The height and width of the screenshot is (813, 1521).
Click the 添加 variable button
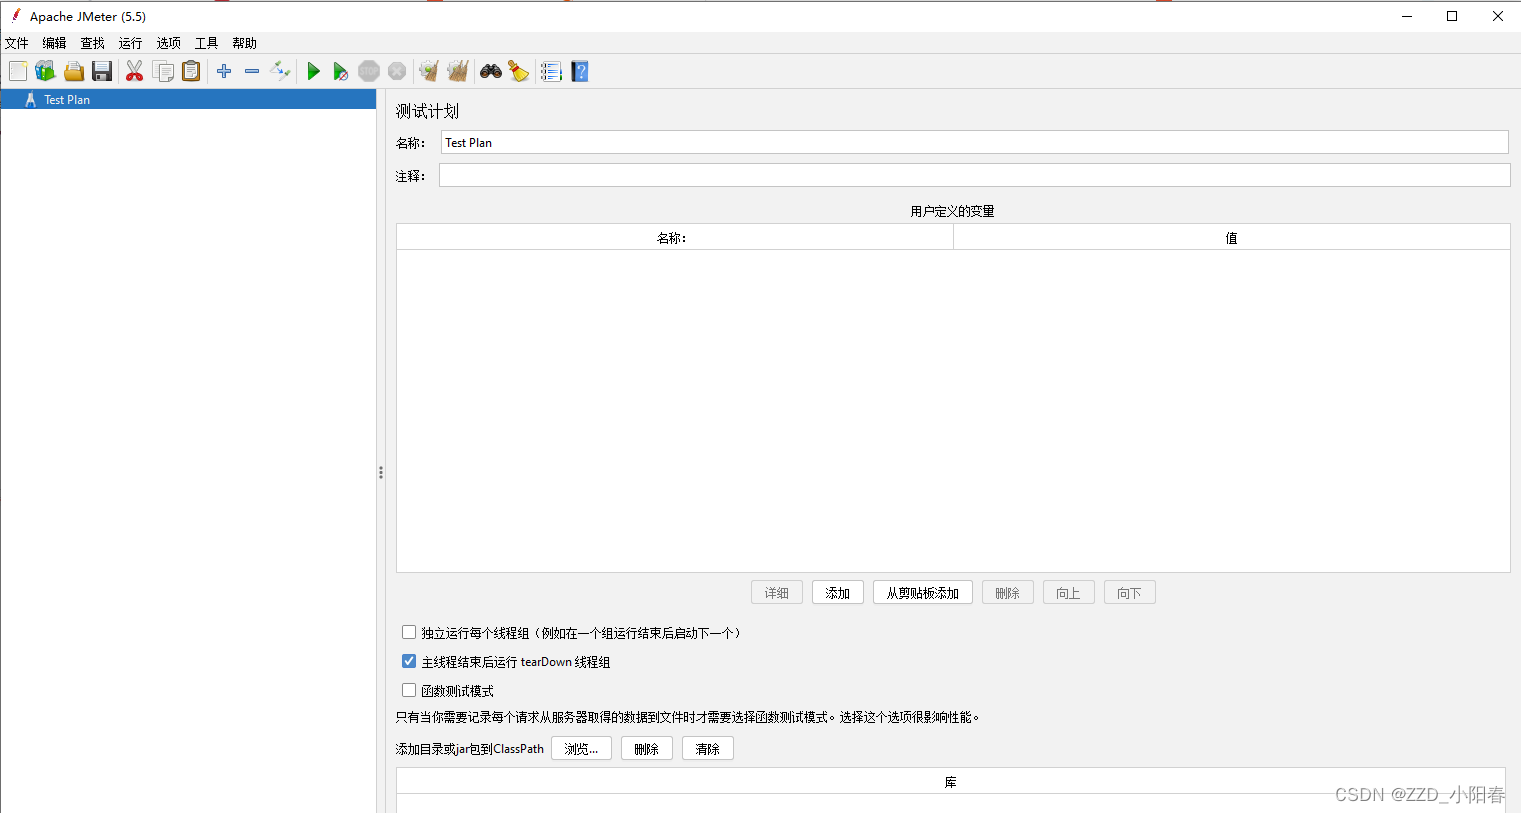point(838,593)
